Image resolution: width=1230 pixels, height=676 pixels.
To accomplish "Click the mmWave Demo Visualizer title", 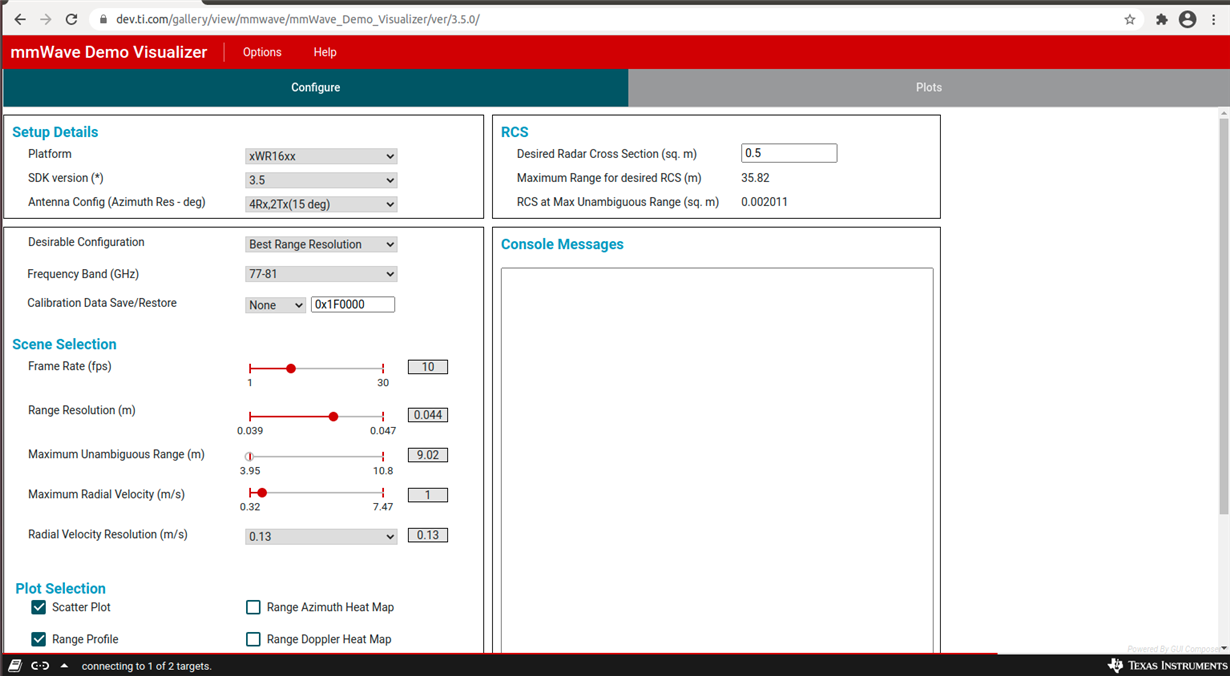I will [x=108, y=52].
